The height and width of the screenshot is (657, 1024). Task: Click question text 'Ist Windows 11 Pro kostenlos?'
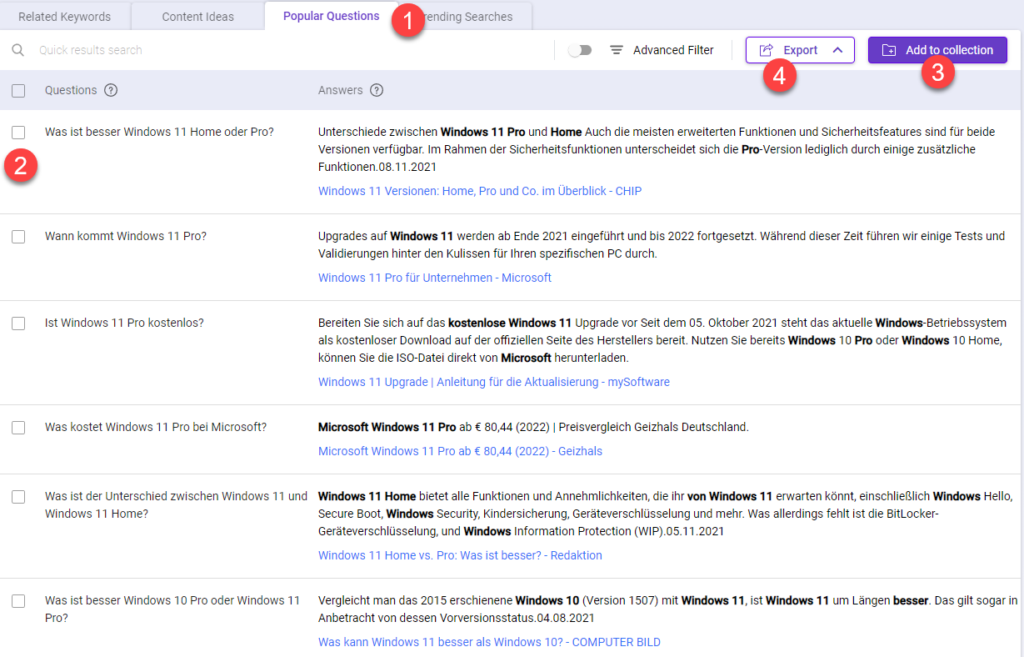point(124,323)
